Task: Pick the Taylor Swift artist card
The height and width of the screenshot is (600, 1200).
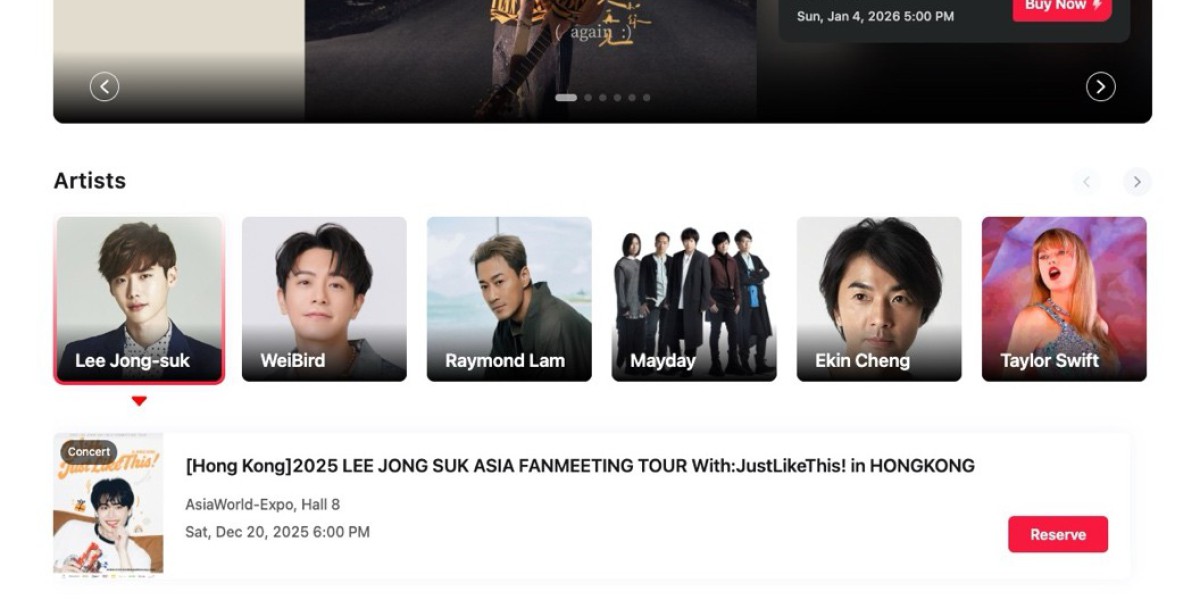Action: pyautogui.click(x=1064, y=299)
